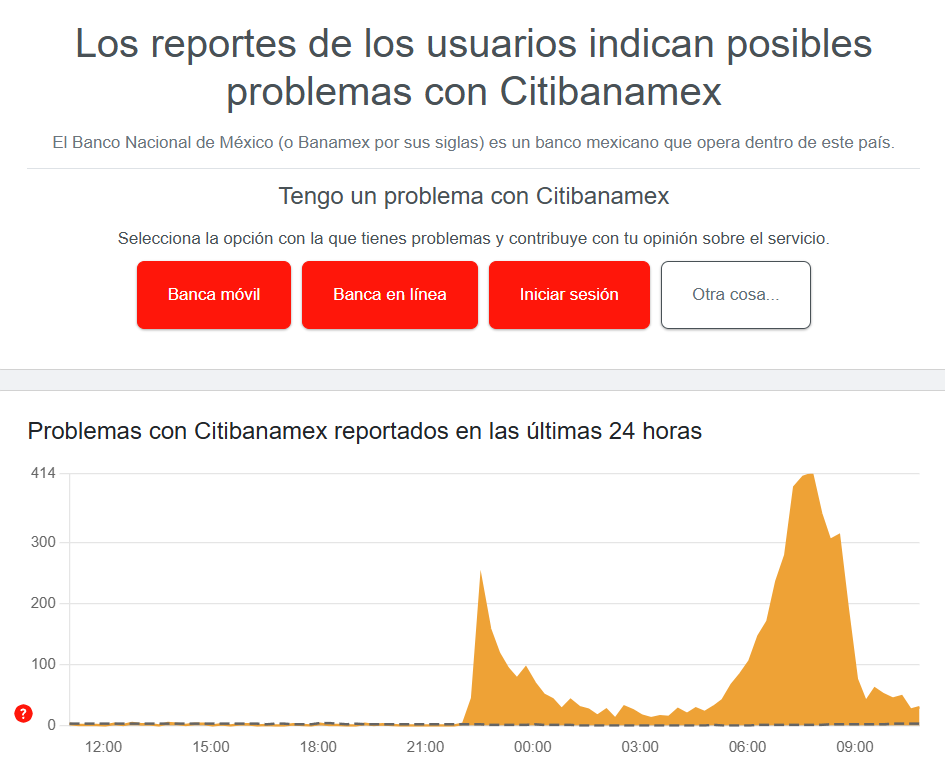Click the Tengo un problema con Citibanamex heading

pos(474,196)
